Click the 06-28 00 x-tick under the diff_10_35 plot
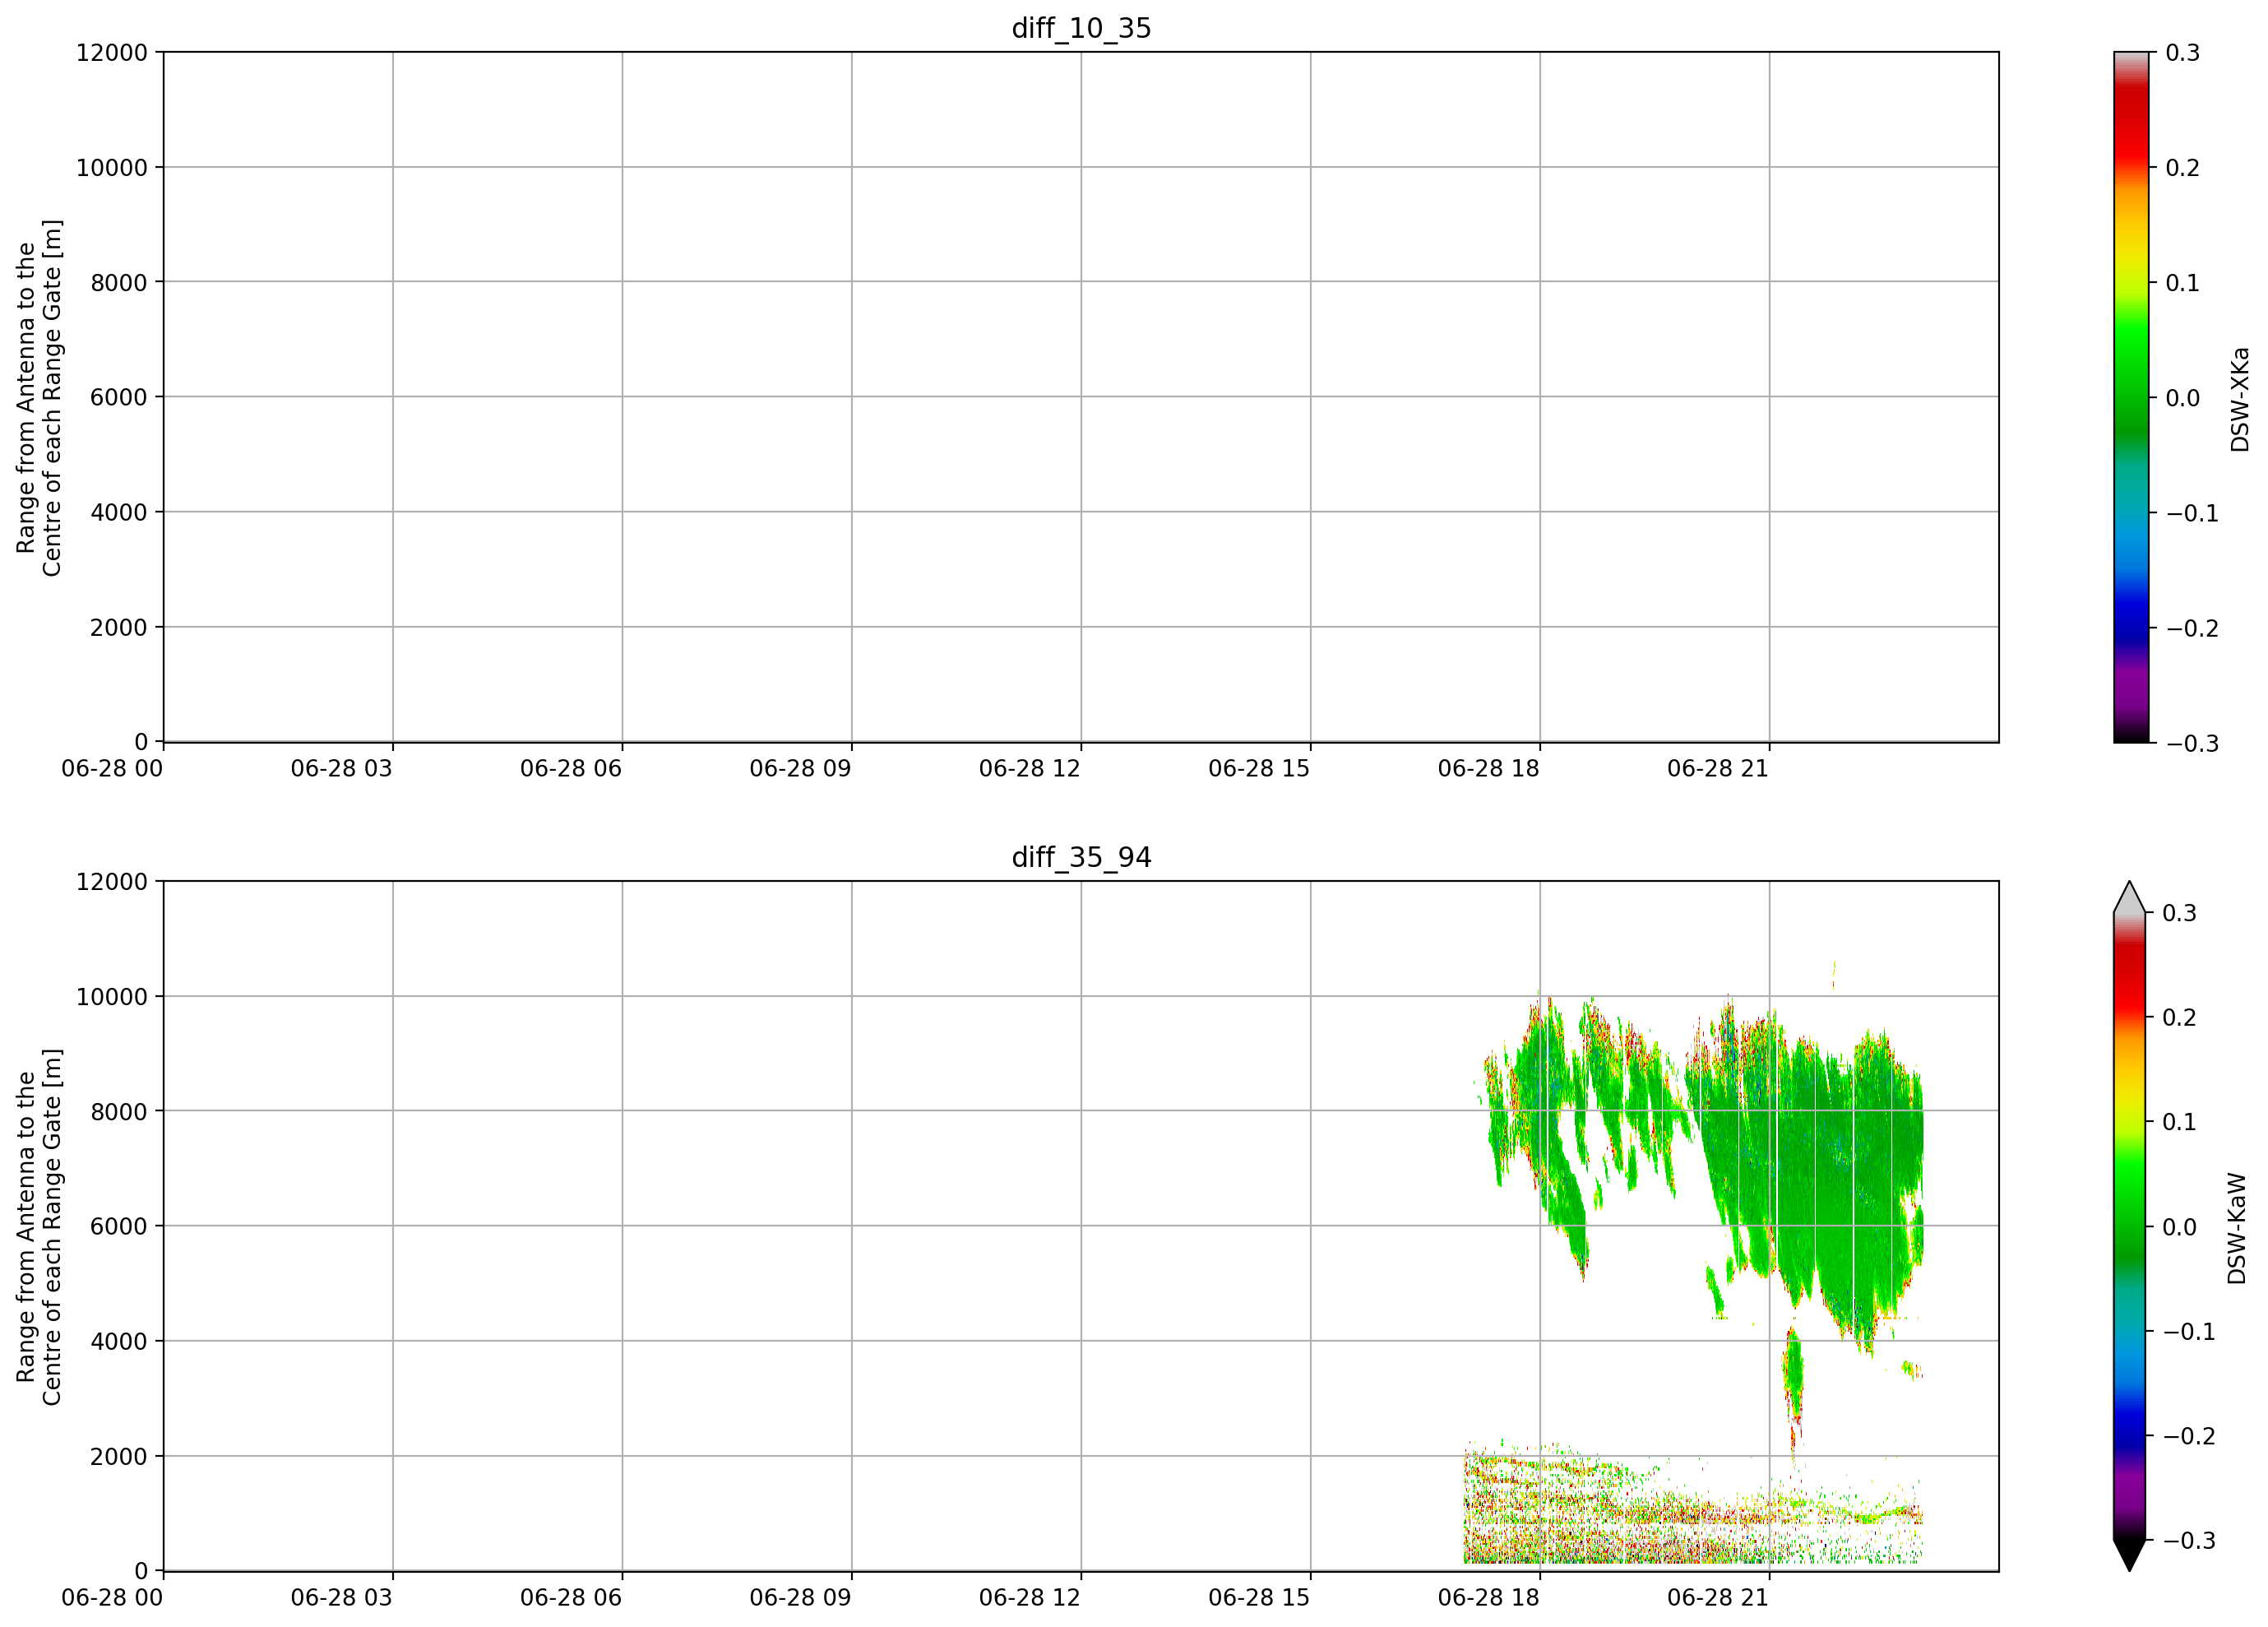The image size is (2268, 1627). (112, 769)
